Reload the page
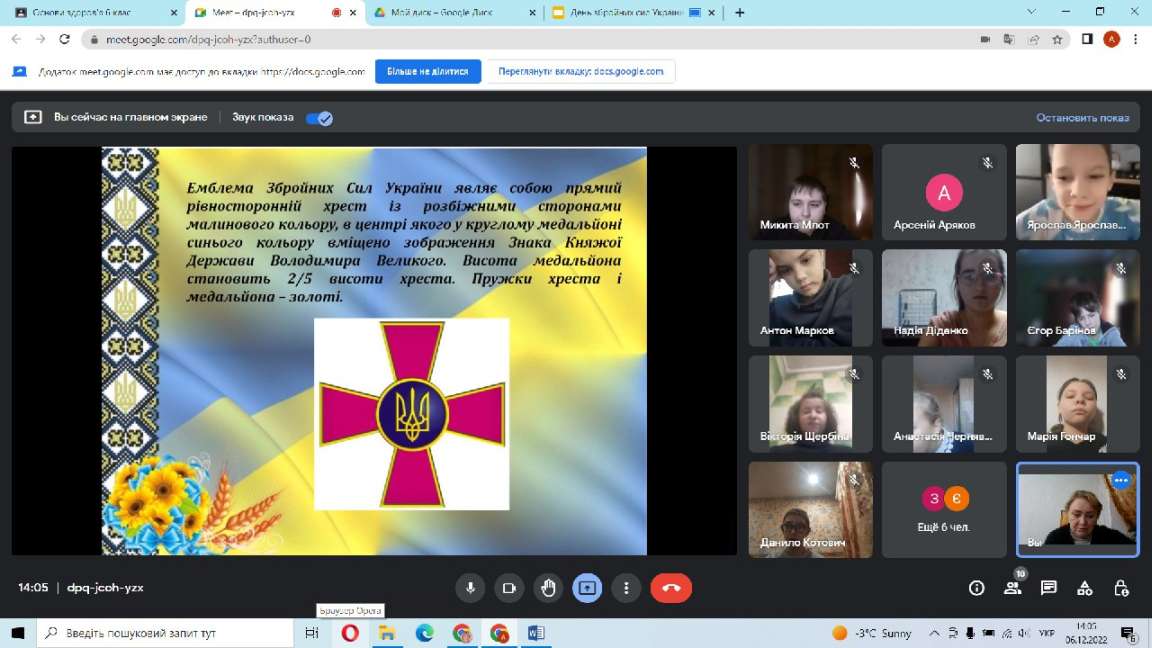Image resolution: width=1152 pixels, height=648 pixels. pyautogui.click(x=65, y=40)
